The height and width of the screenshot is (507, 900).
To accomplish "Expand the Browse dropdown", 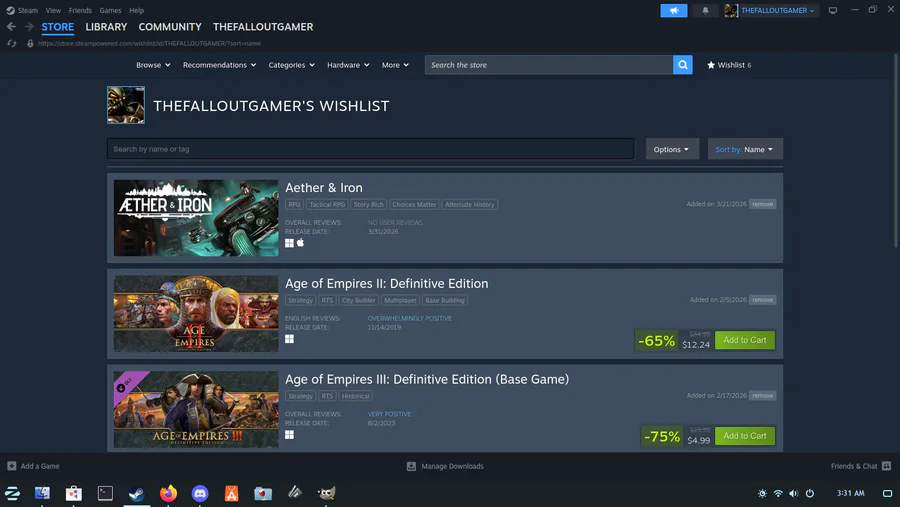I will [153, 65].
